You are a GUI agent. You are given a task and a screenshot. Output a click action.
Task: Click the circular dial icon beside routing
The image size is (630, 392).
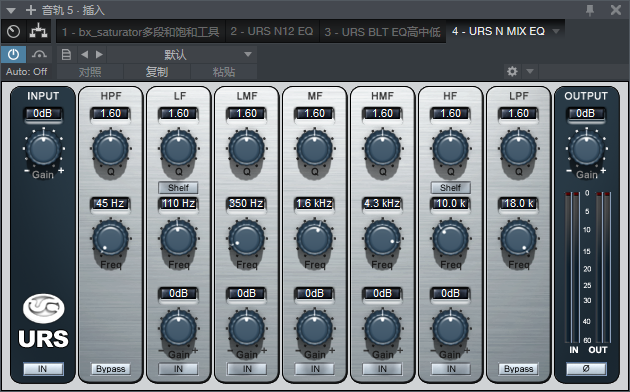(14, 31)
